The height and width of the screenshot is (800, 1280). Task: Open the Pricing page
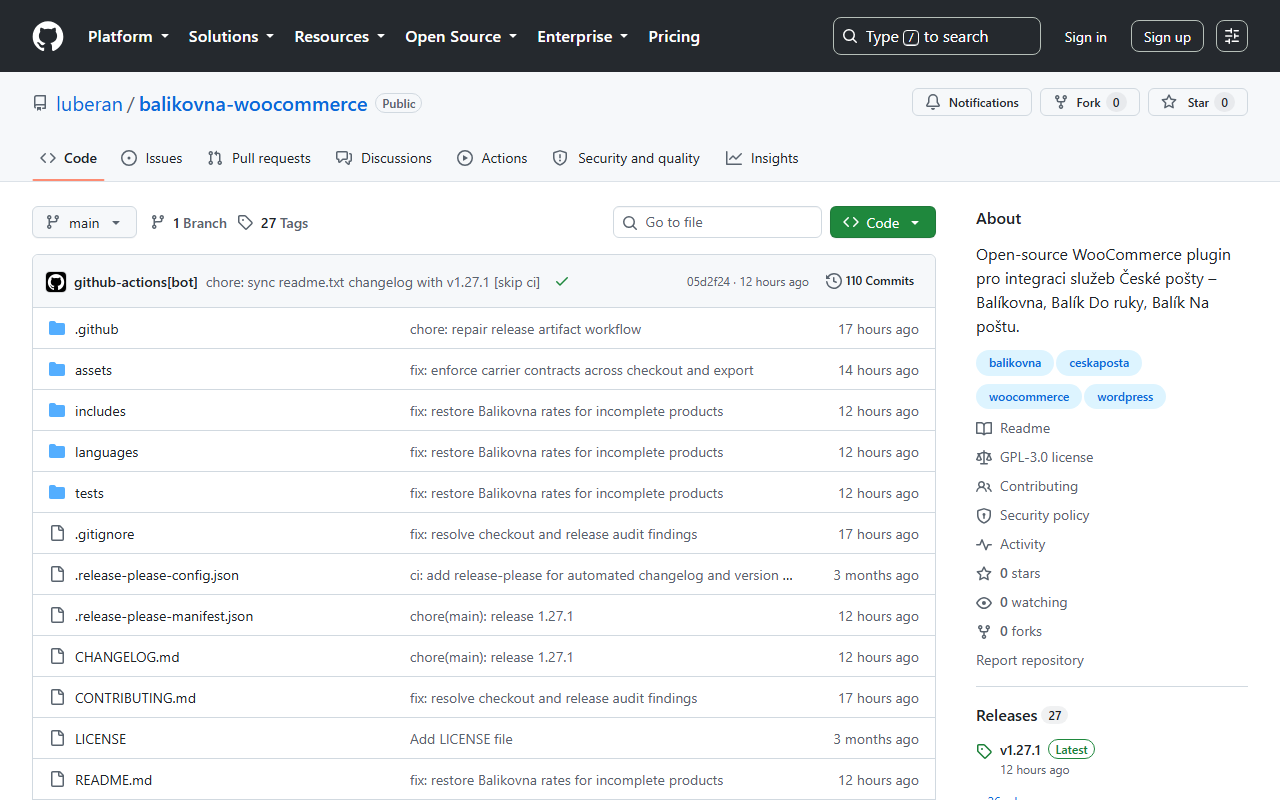tap(674, 36)
